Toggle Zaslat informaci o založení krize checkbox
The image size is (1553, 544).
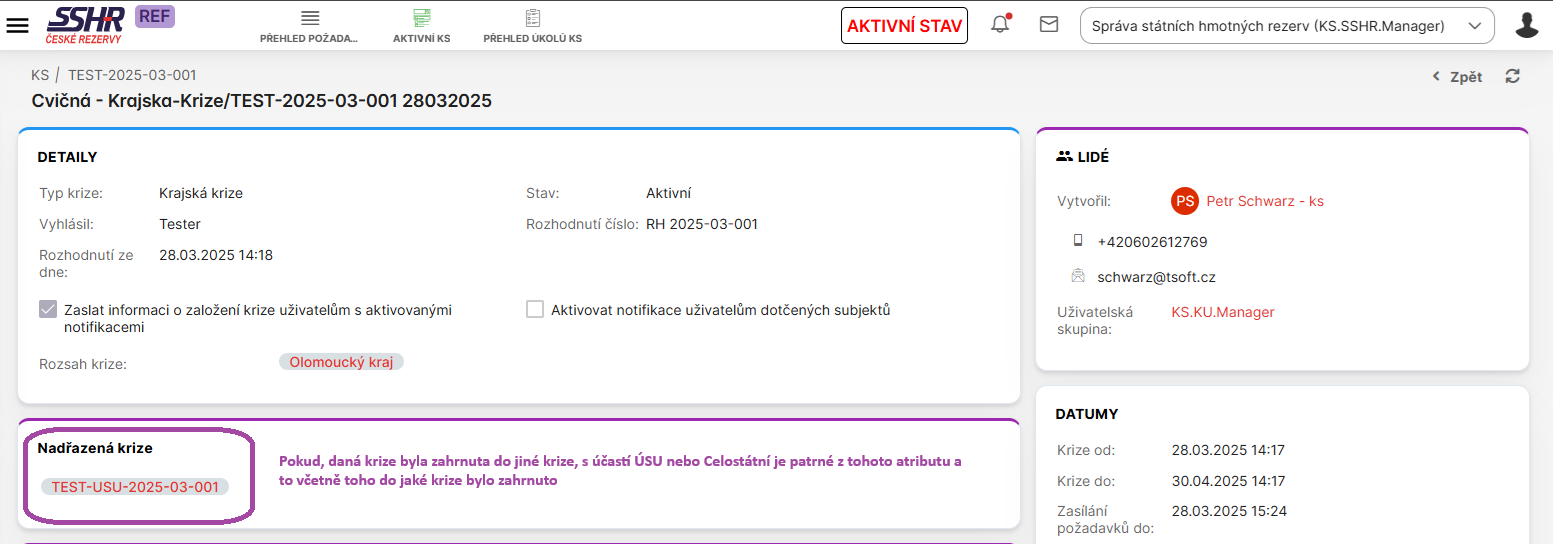click(x=48, y=309)
